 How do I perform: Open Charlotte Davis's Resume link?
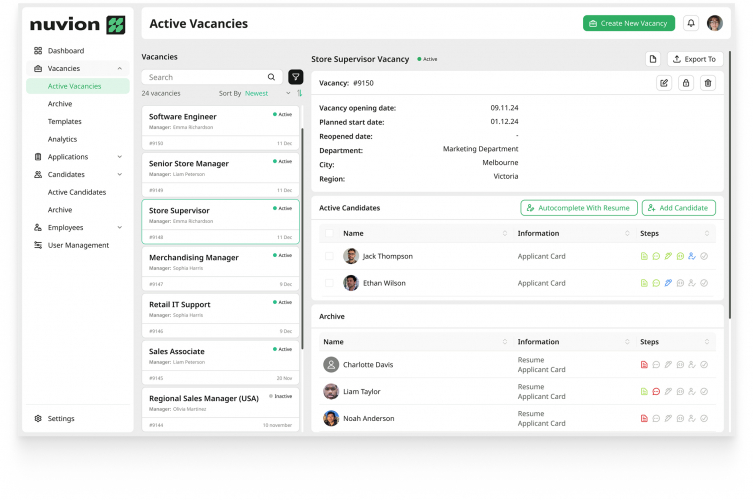tap(531, 360)
